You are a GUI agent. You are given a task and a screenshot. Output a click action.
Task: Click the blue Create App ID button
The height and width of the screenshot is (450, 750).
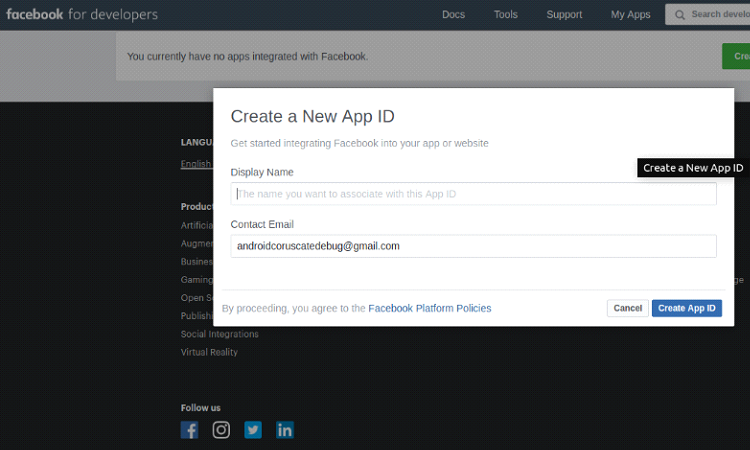tap(687, 308)
